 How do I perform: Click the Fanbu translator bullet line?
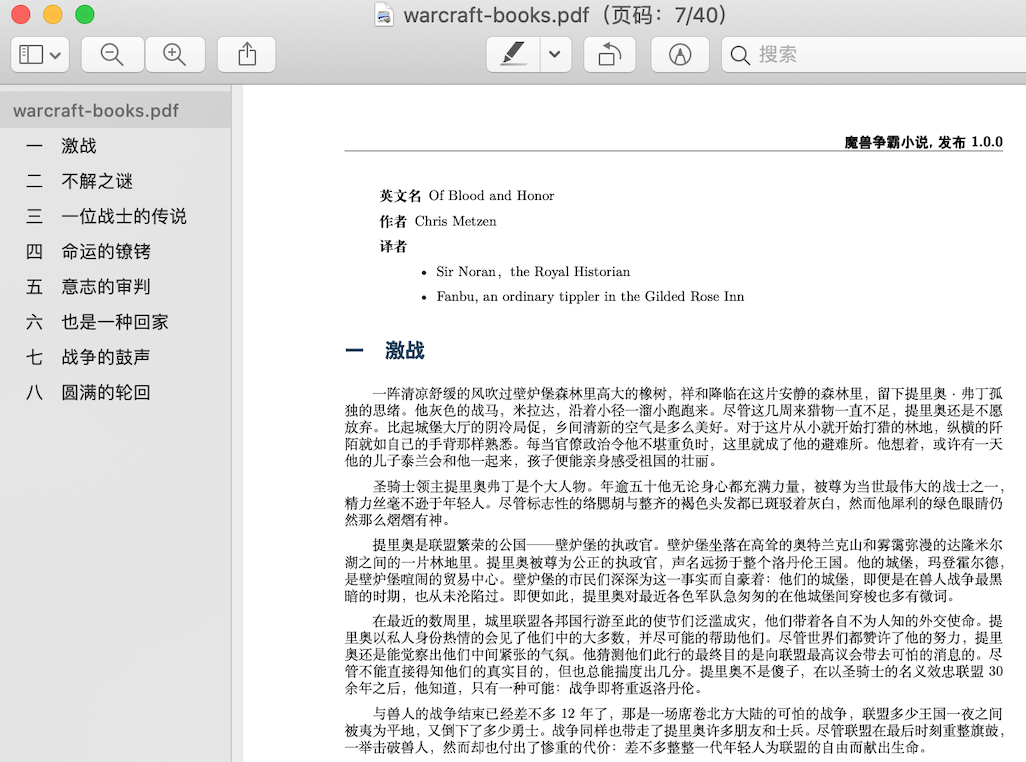590,296
